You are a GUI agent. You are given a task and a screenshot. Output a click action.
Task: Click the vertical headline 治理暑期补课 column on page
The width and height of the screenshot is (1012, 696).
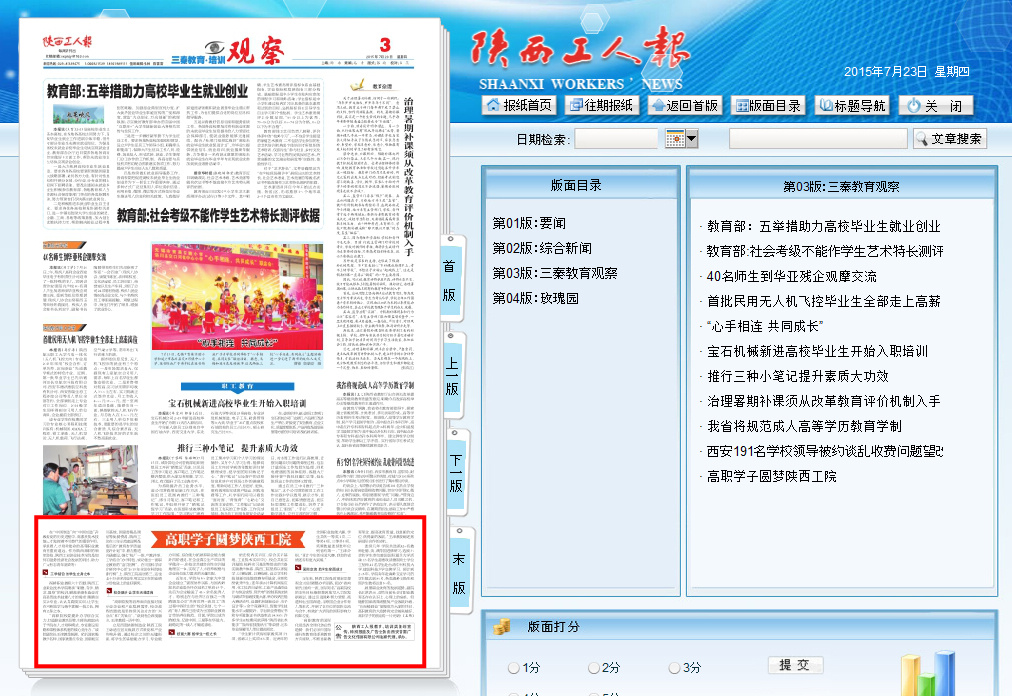pos(408,177)
